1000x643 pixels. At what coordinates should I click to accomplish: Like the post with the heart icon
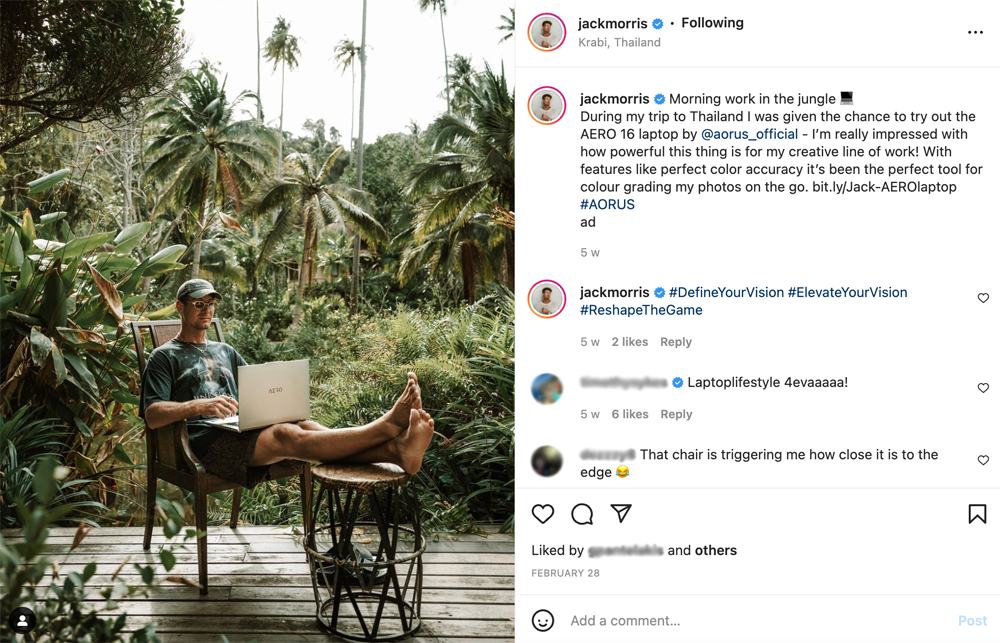coord(543,514)
